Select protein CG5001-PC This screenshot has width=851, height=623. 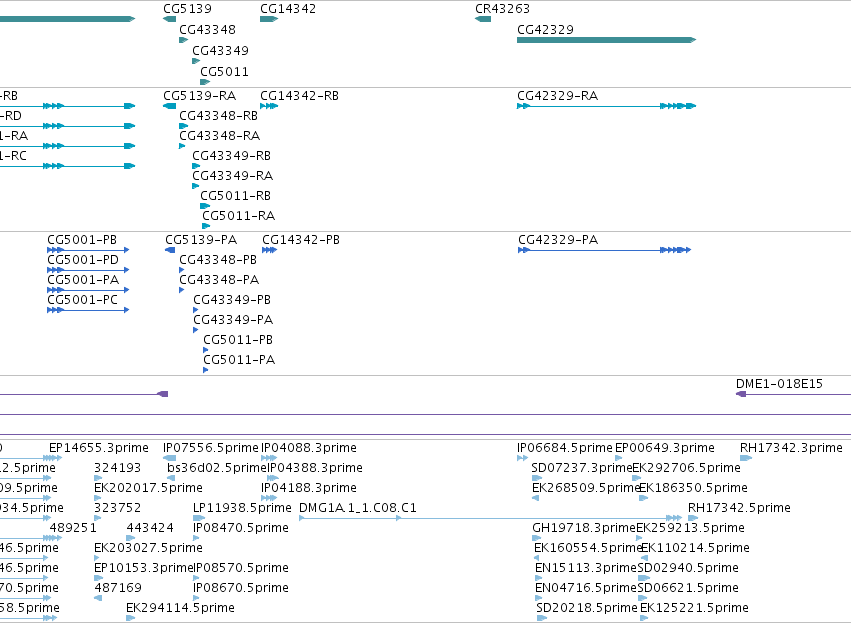click(x=82, y=300)
